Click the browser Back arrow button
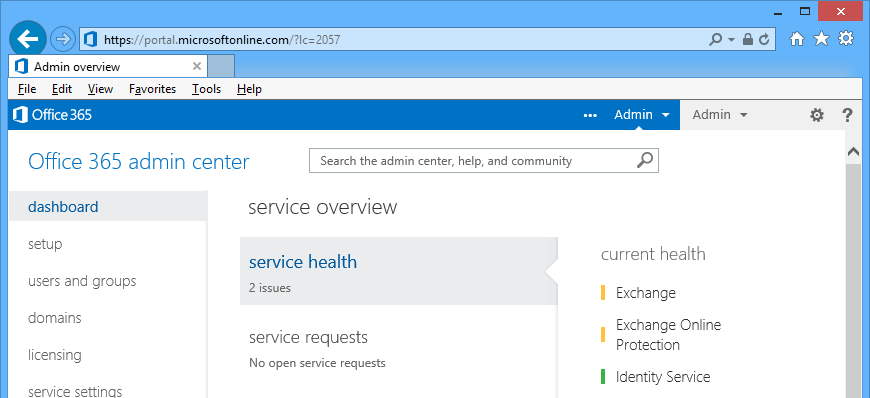The width and height of the screenshot is (870, 398). [x=28, y=39]
